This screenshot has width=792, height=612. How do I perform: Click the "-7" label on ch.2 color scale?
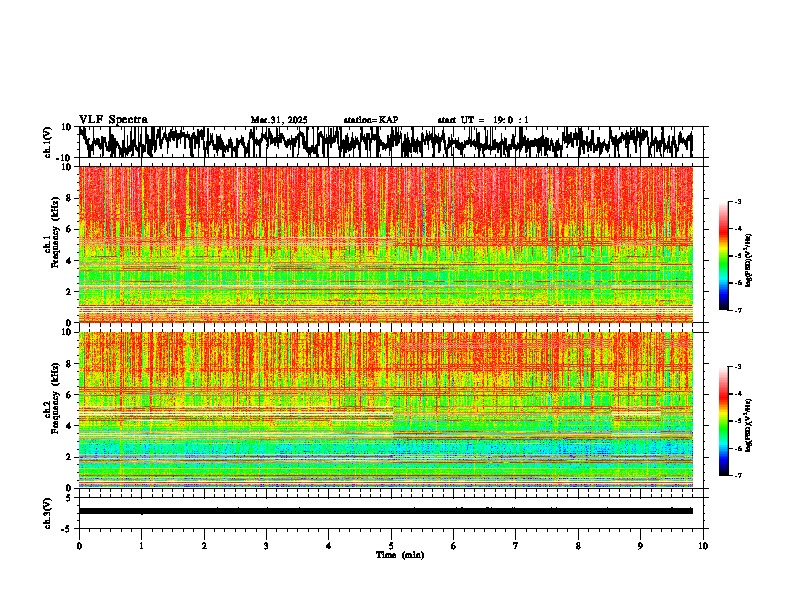point(737,475)
